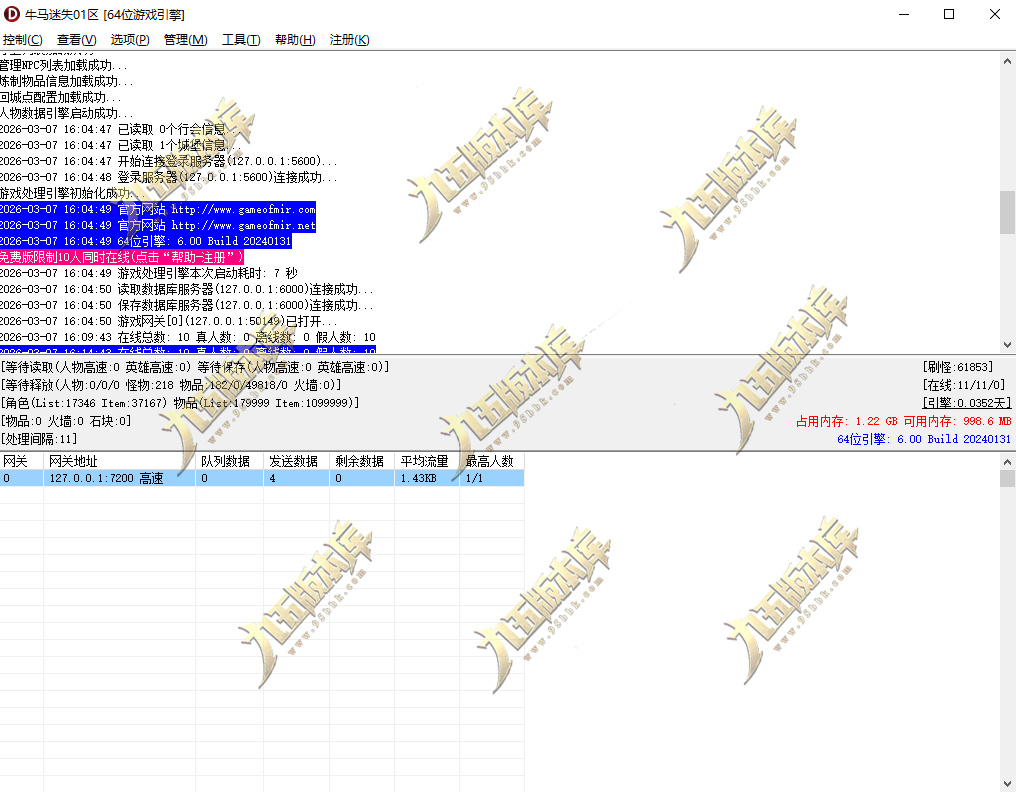
Task: Click log line 在线总数: 10 at 16:09:43
Action: (x=188, y=337)
